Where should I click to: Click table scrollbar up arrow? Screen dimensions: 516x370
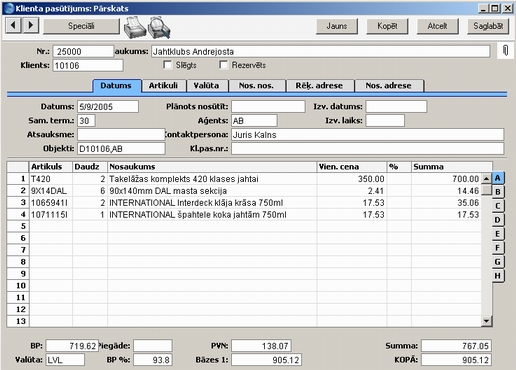[x=487, y=179]
